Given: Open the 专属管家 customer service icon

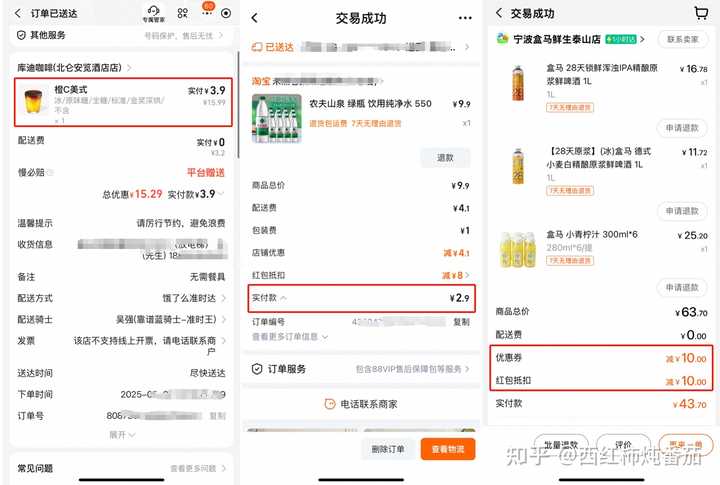Looking at the screenshot, I should coord(153,13).
